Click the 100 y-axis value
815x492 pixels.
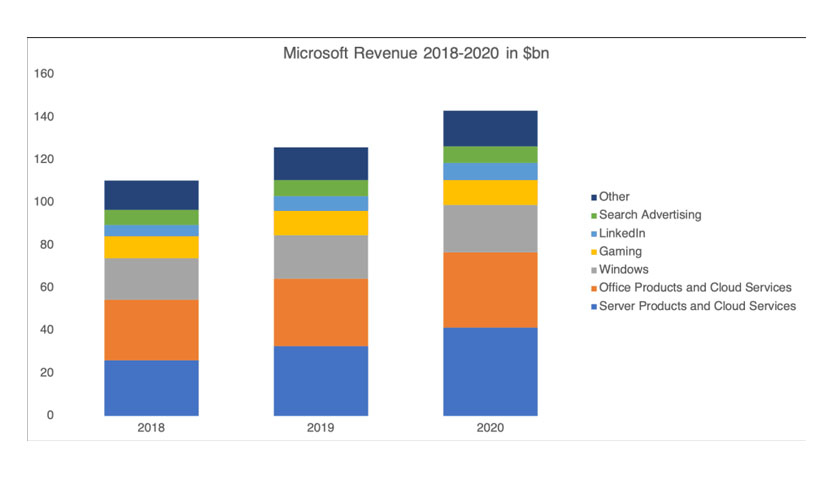[44, 202]
